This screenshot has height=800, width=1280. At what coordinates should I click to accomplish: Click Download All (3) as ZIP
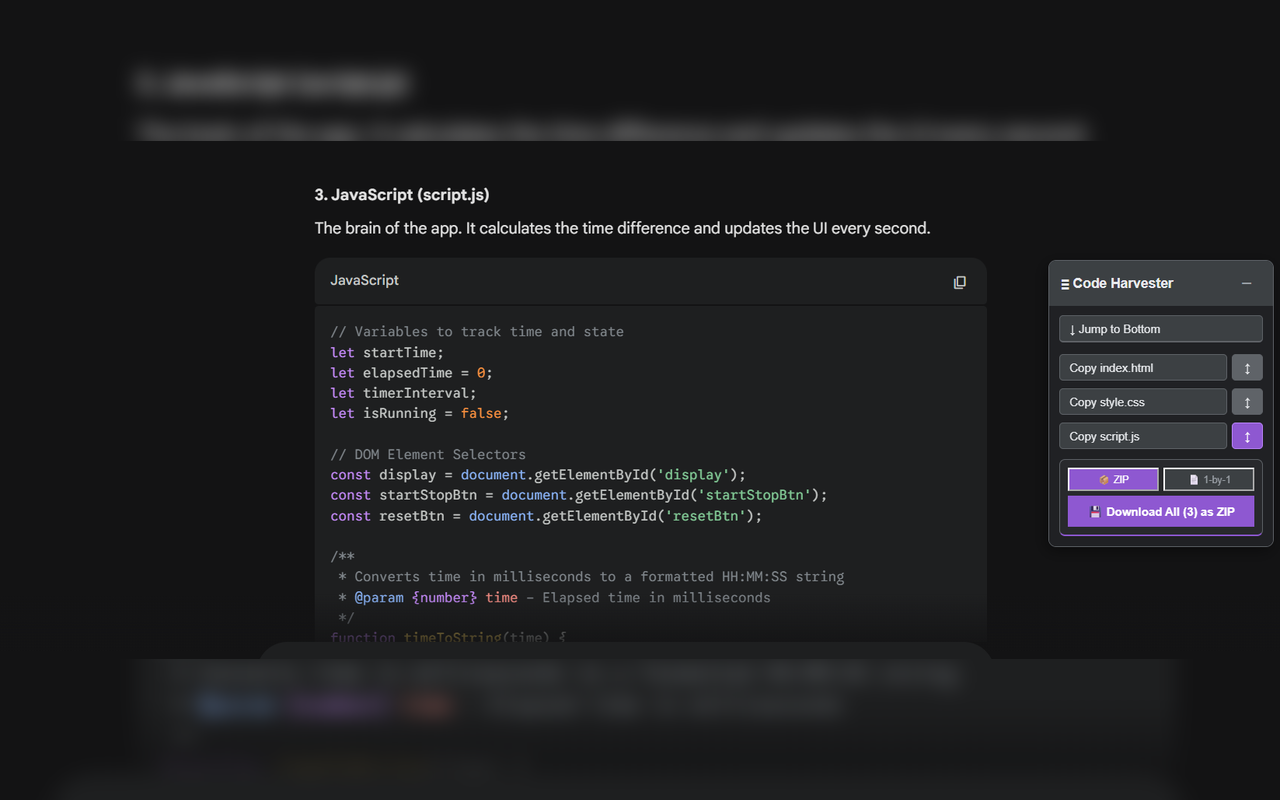pyautogui.click(x=1160, y=511)
